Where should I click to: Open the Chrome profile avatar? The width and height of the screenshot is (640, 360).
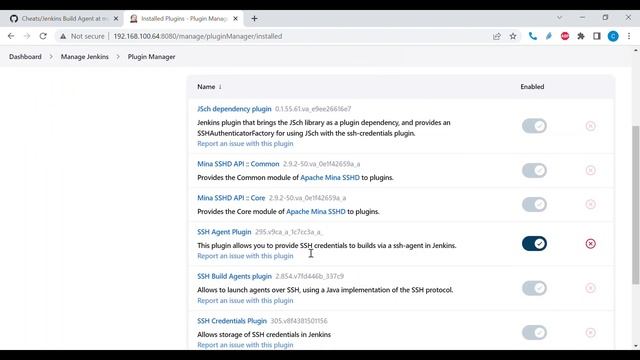coord(613,36)
